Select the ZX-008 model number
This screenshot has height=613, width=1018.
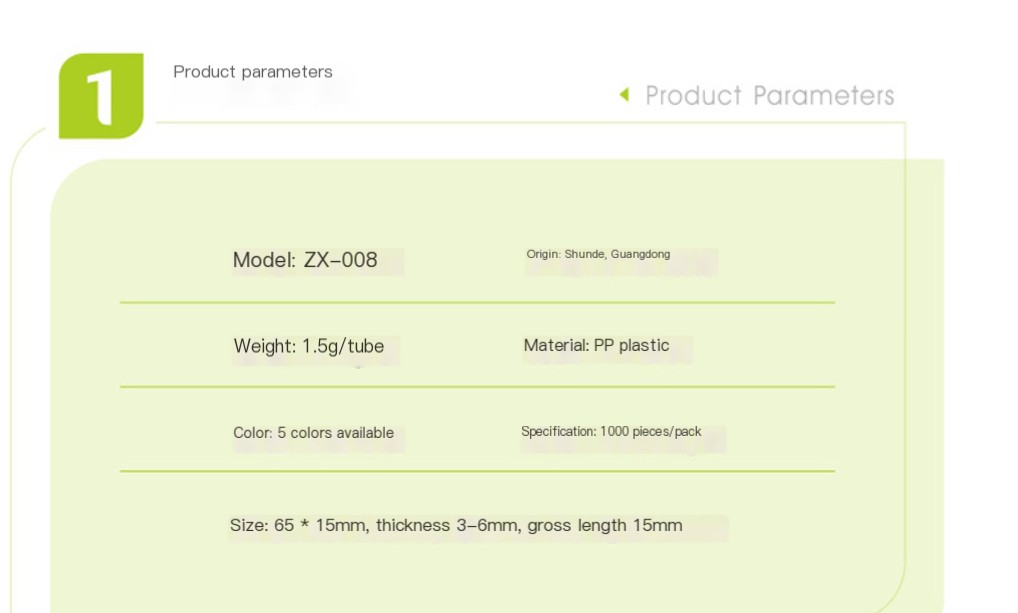point(340,260)
